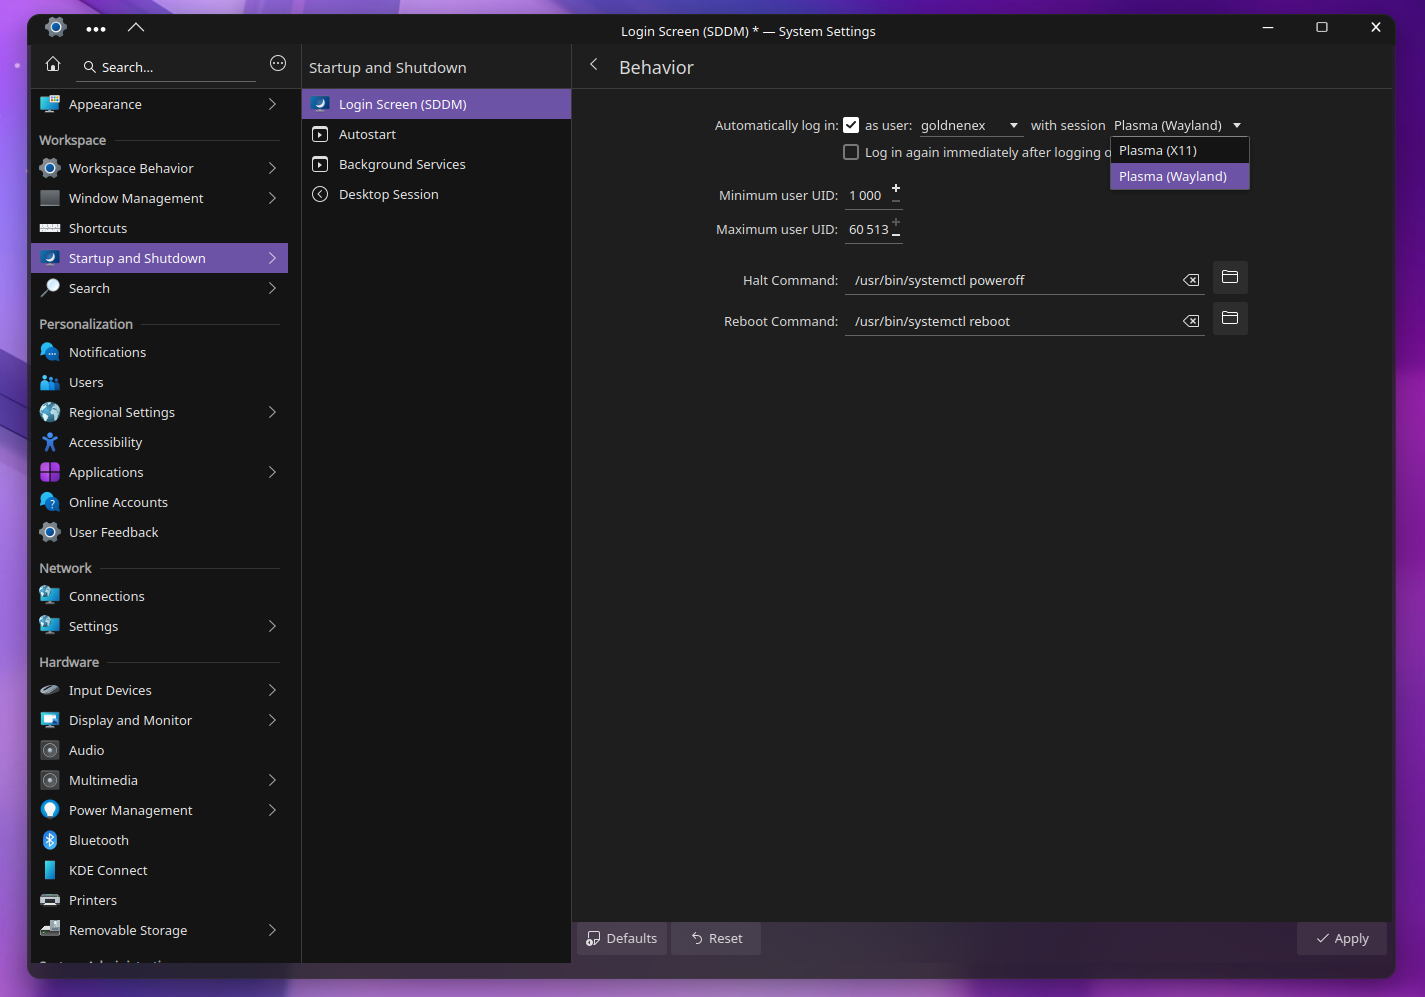Click the Accessibility figure icon
Screen dimensions: 1425x997
click(50, 442)
